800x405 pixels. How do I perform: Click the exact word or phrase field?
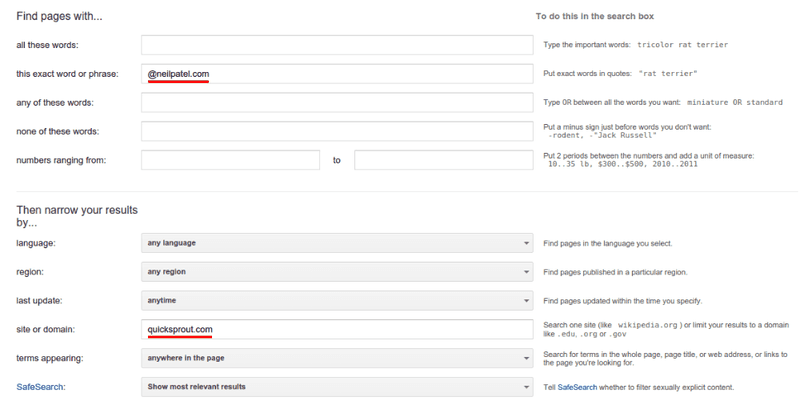(x=337, y=74)
